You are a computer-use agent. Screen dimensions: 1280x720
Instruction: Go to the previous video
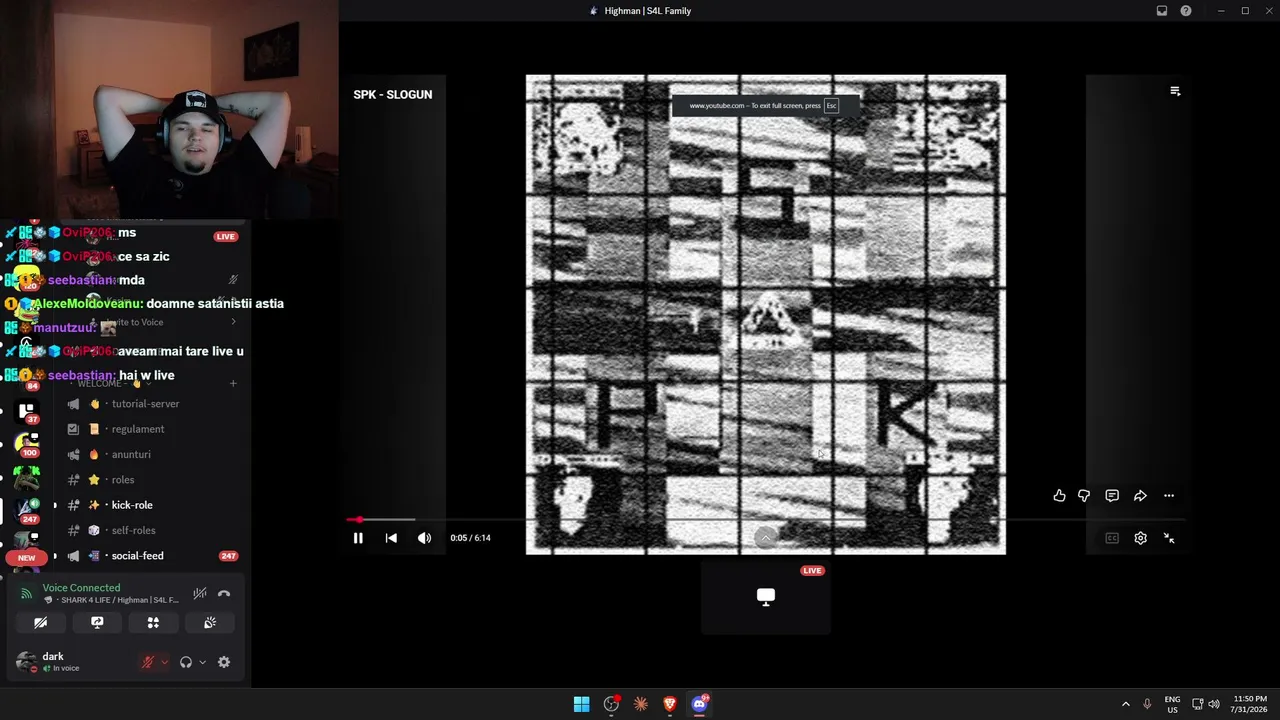(x=391, y=538)
